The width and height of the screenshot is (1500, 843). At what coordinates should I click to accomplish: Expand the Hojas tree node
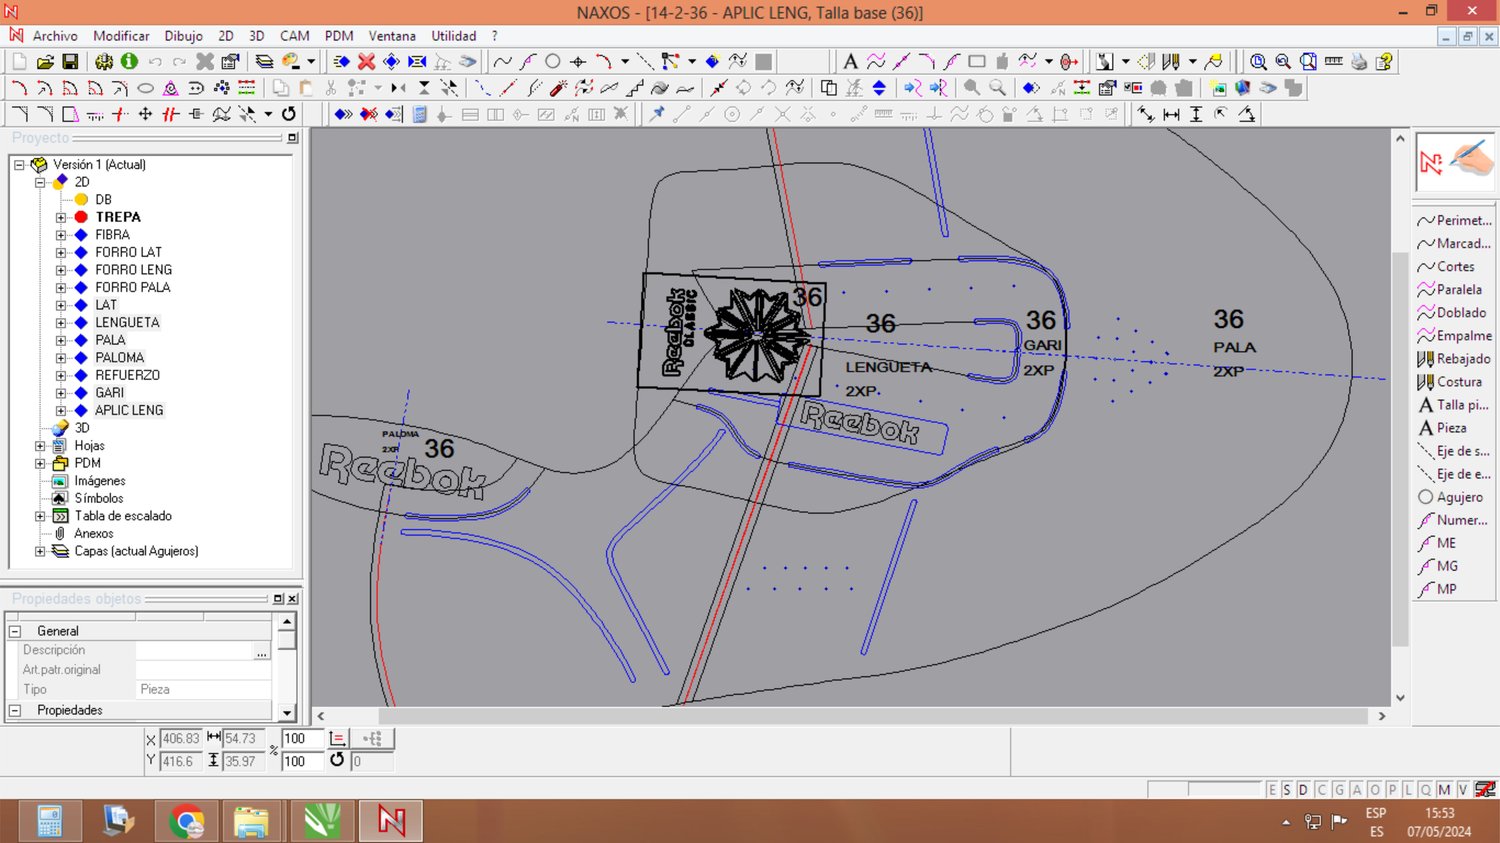pos(40,446)
